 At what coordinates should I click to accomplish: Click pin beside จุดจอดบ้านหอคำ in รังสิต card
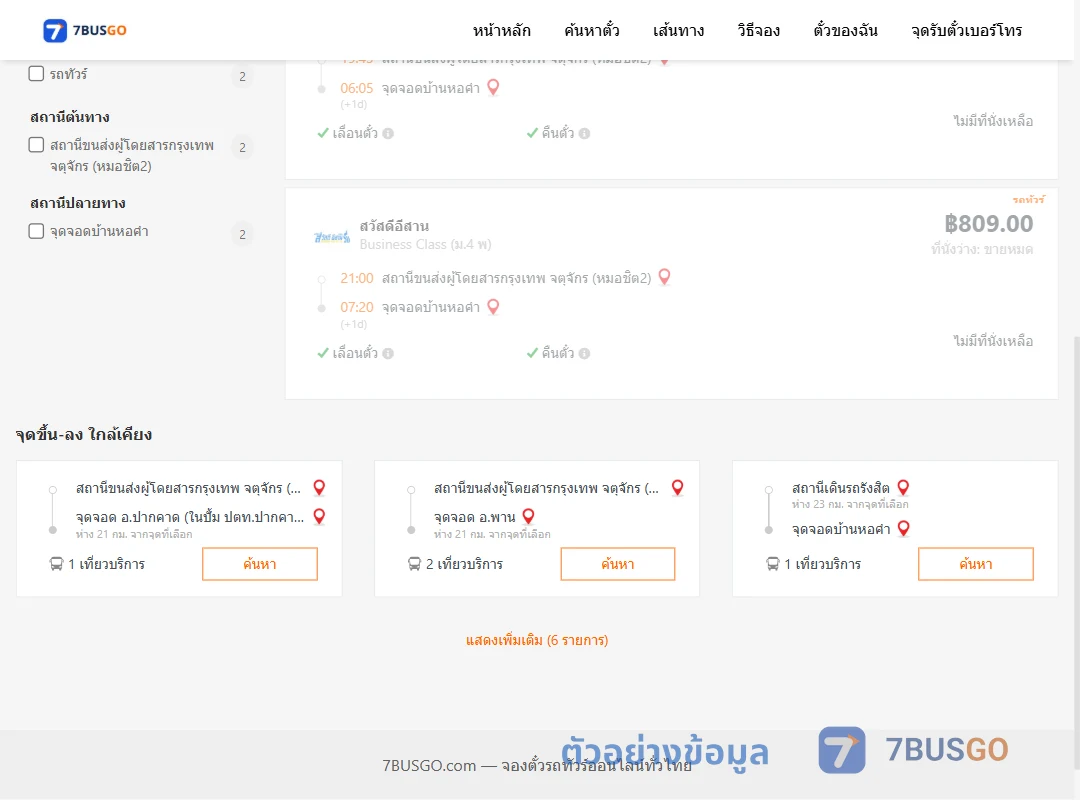904,529
